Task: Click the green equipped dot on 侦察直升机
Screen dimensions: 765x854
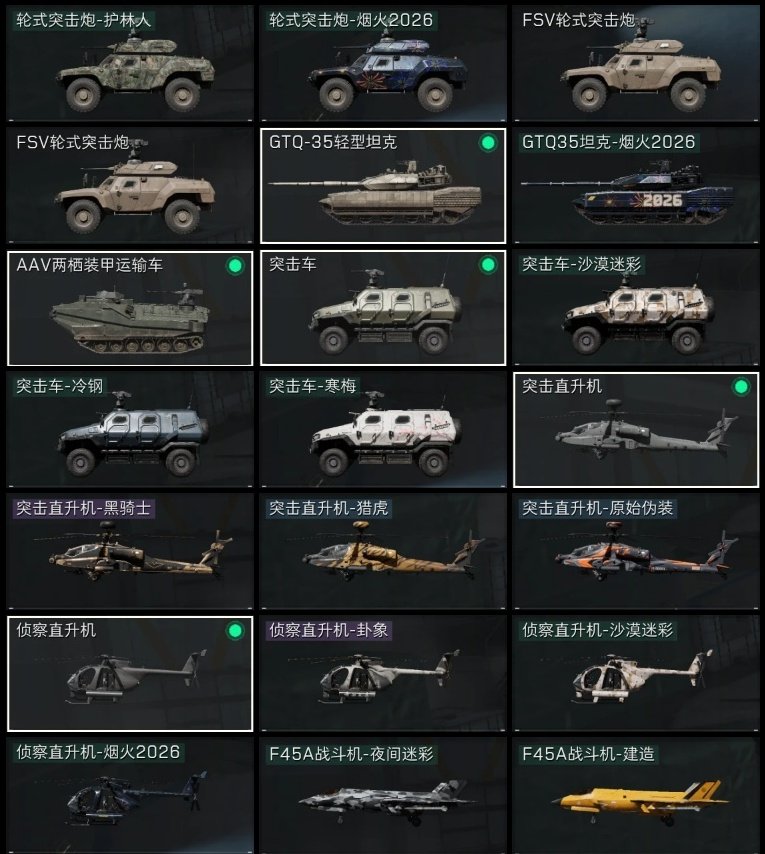Action: click(x=235, y=631)
